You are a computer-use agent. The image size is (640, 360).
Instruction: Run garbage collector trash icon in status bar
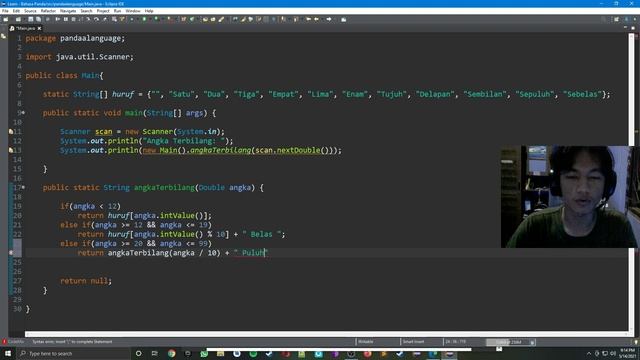532,342
